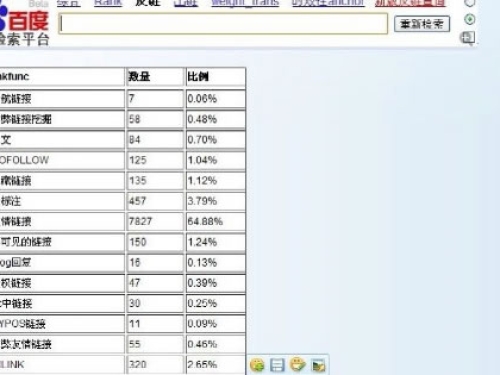This screenshot has height=375, width=500.
Task: Open the weight_trans tab link
Action: (245, 3)
